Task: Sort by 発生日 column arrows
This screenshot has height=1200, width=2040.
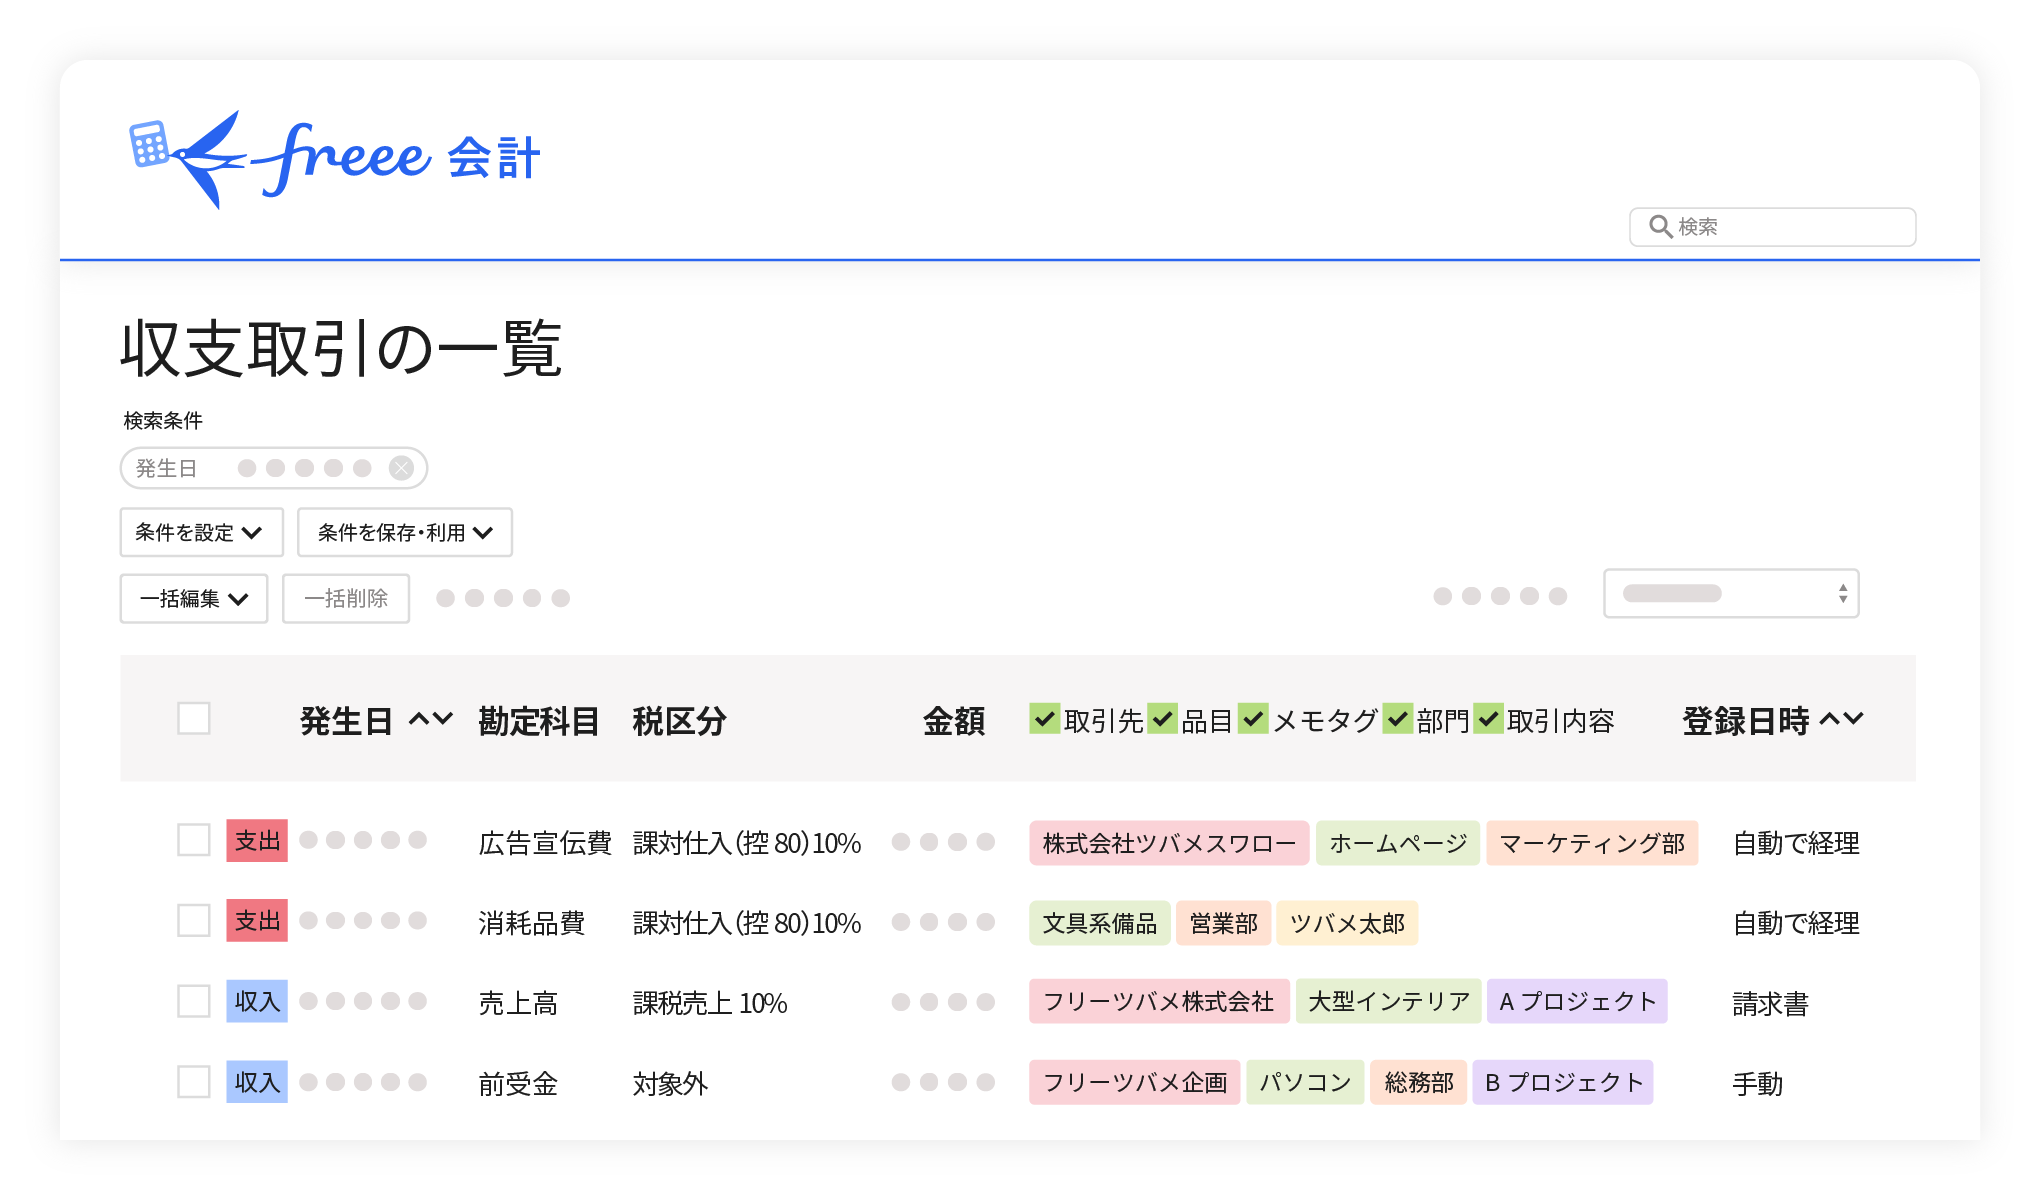Action: (x=431, y=719)
